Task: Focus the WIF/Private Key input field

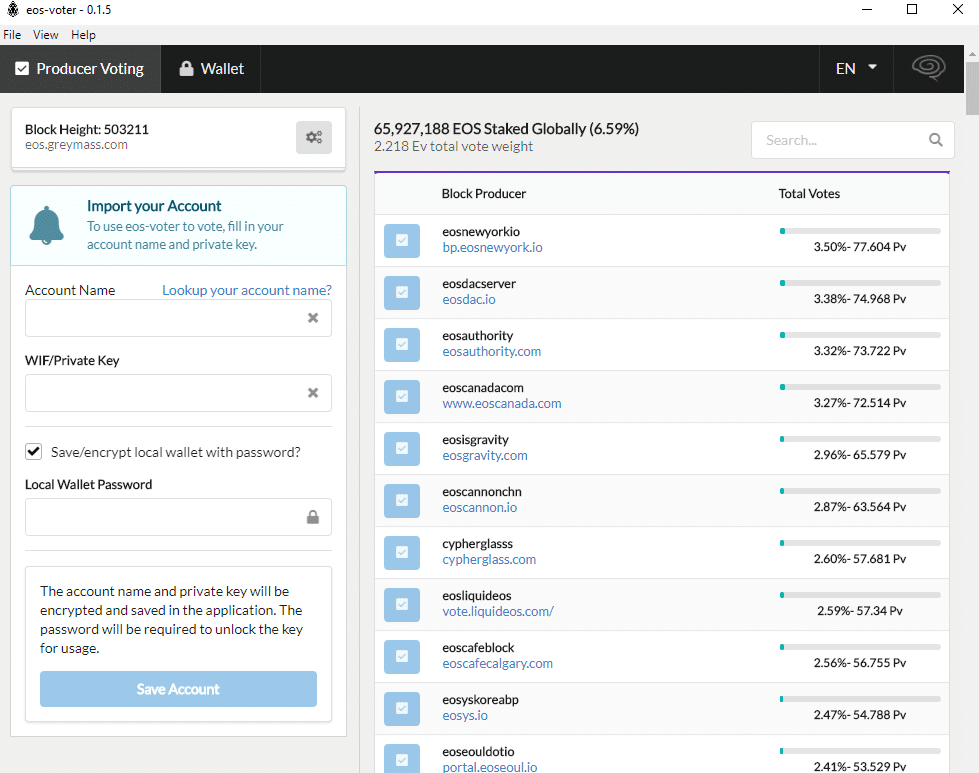Action: (x=178, y=393)
